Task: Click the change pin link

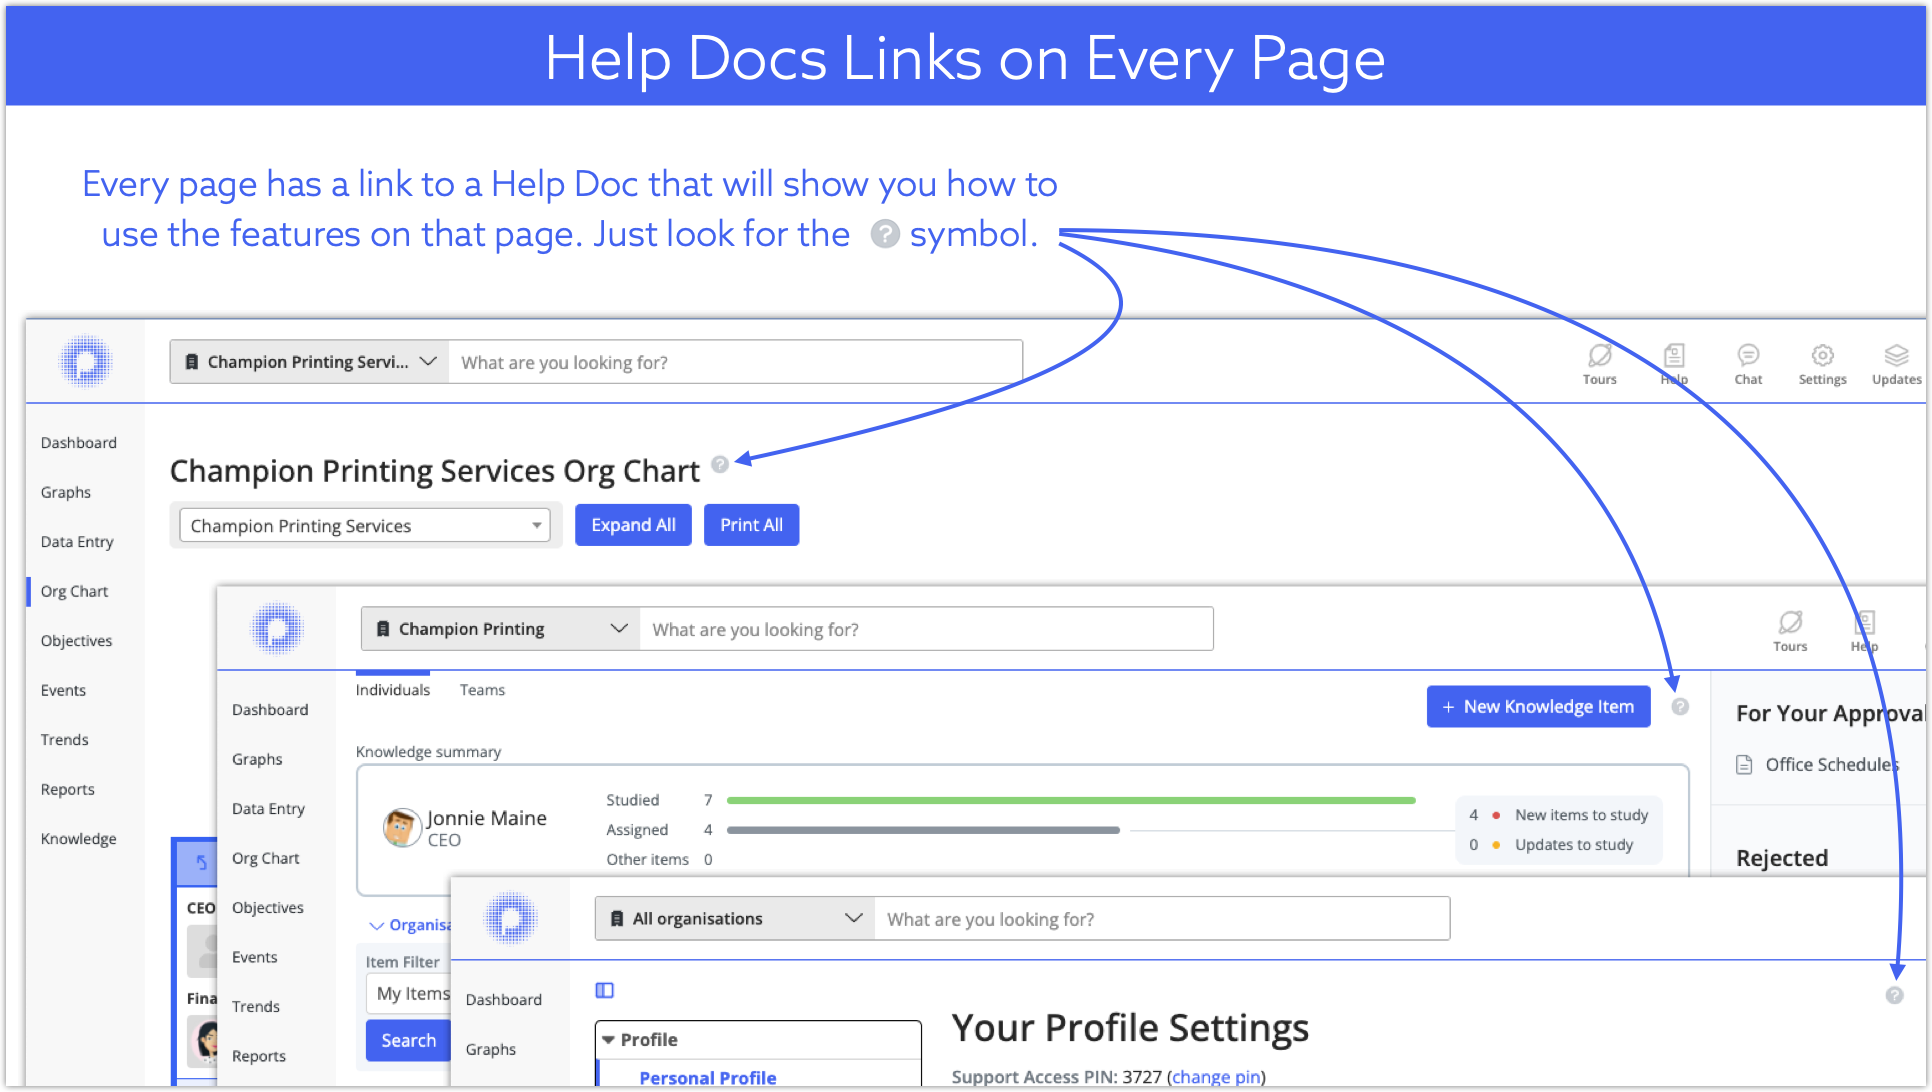Action: tap(1216, 1077)
